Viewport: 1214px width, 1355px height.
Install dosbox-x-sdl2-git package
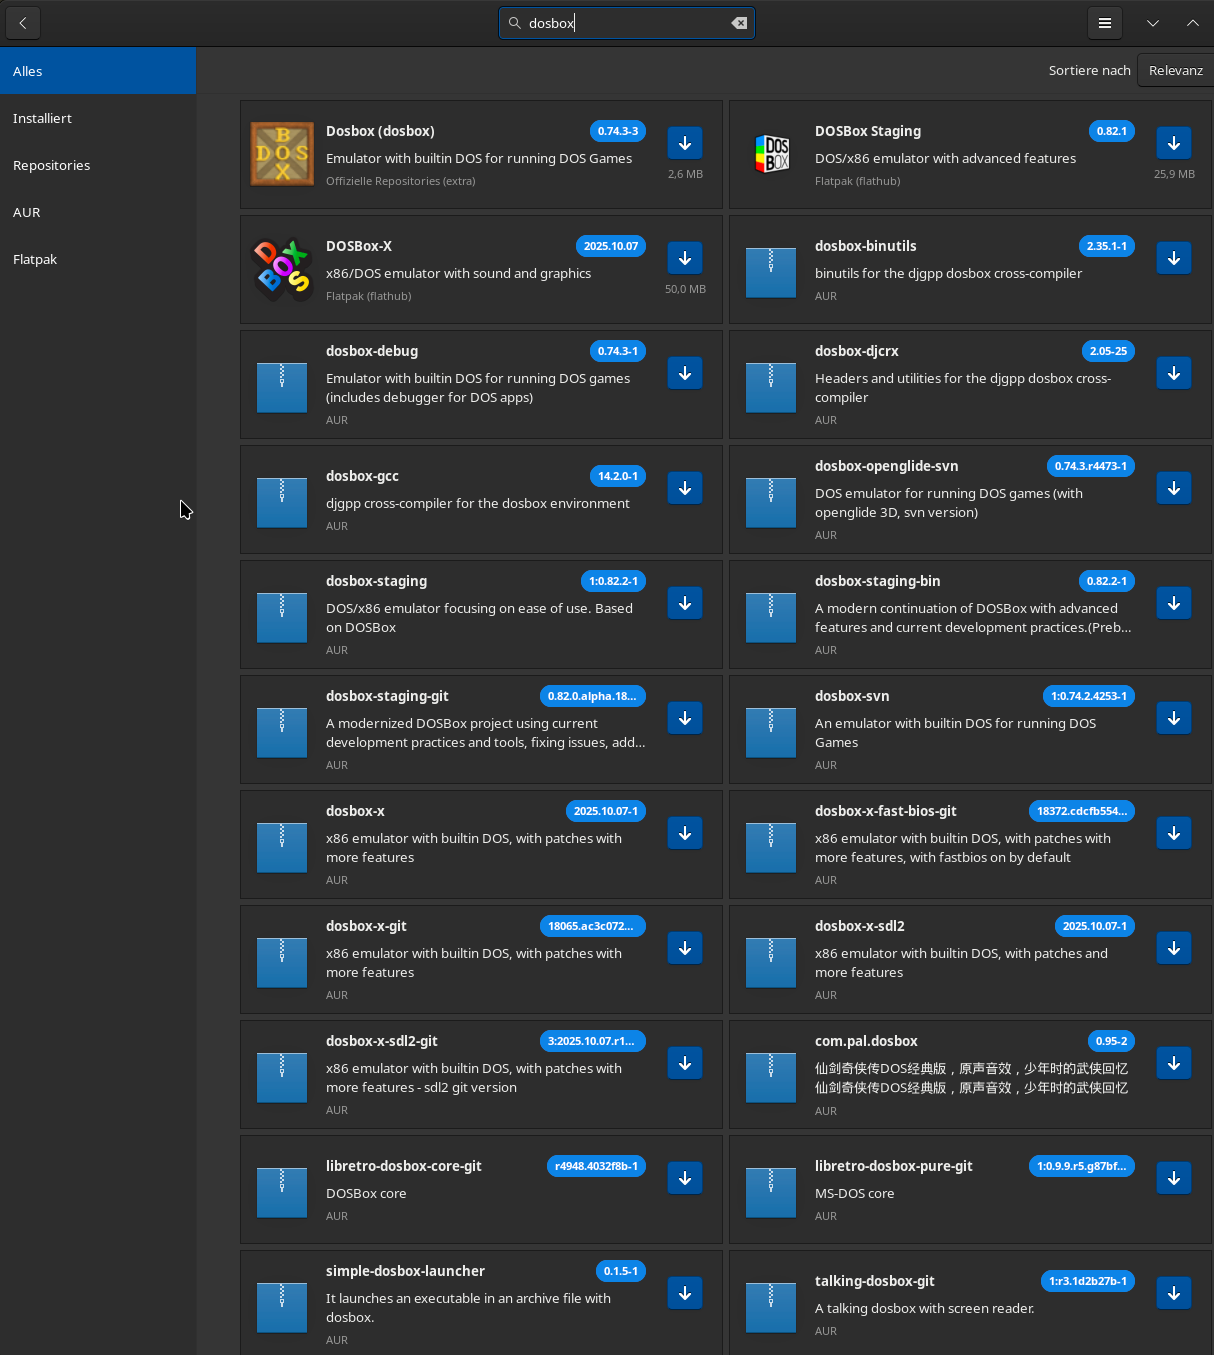pos(685,1063)
